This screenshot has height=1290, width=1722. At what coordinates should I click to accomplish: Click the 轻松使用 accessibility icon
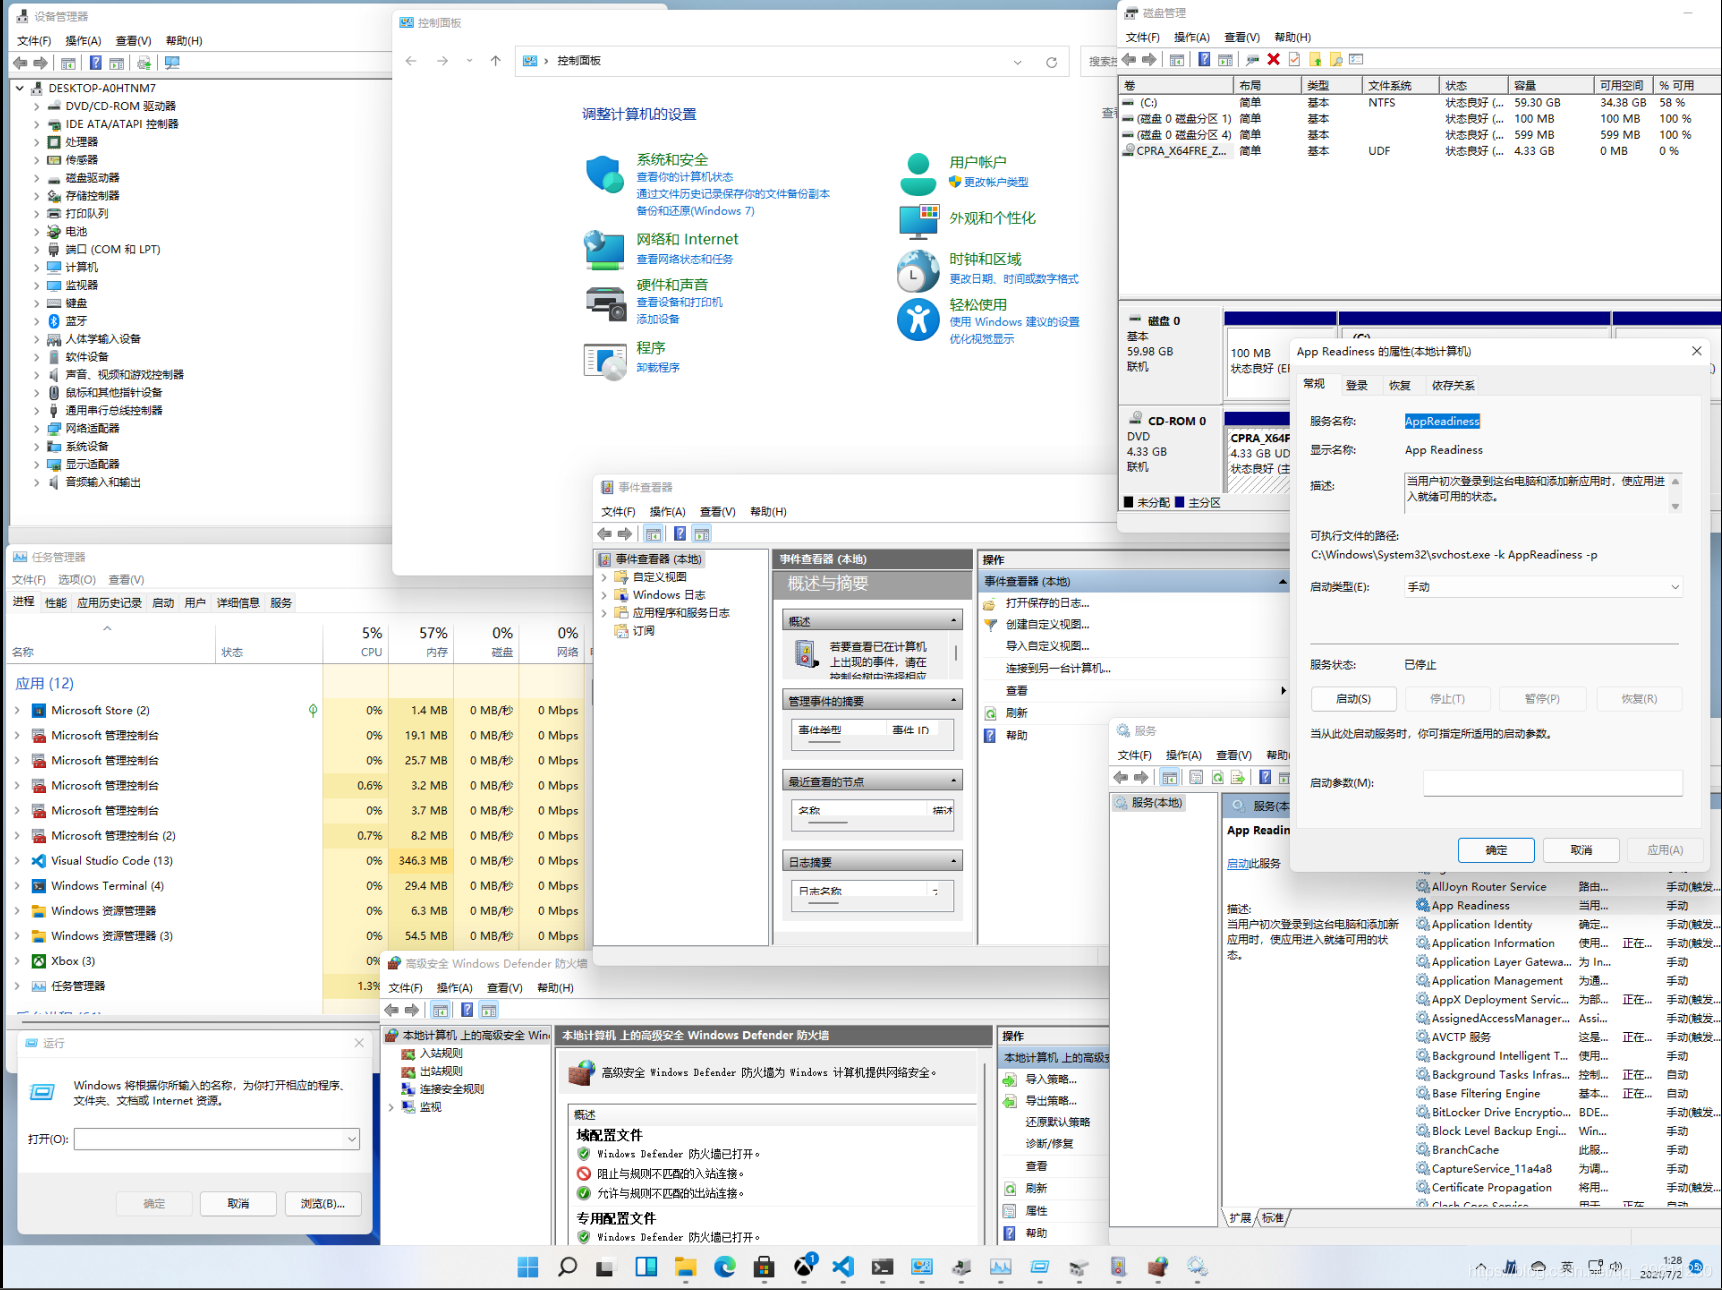(918, 320)
